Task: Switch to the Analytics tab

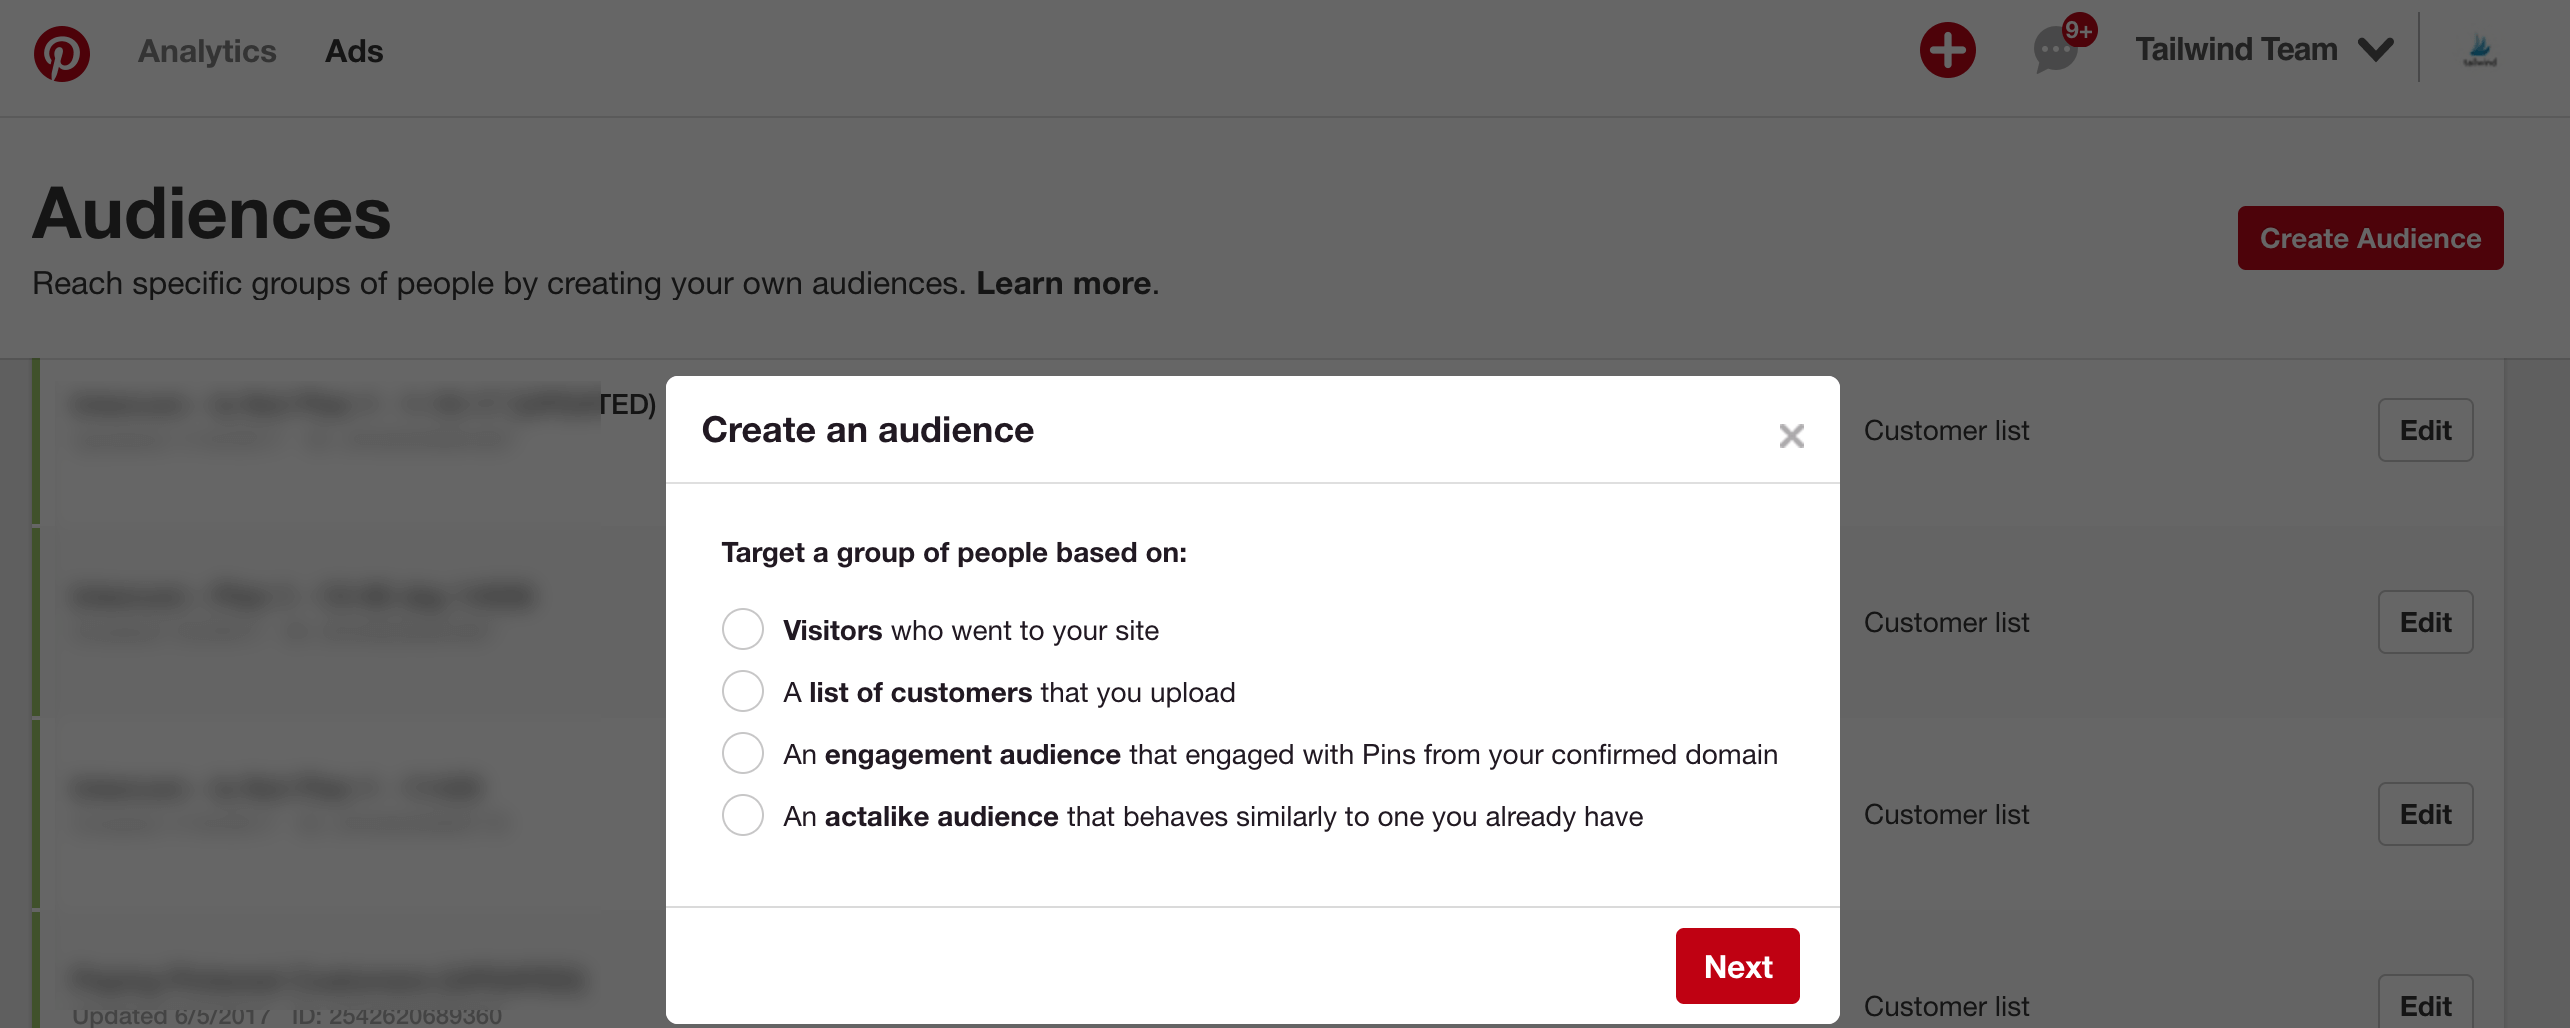Action: point(206,50)
